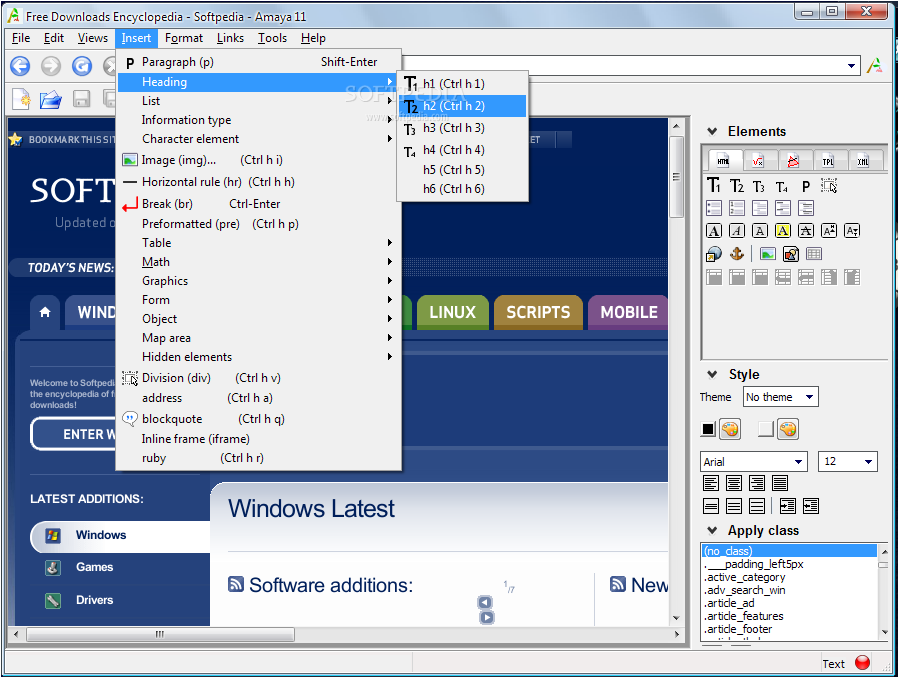Collapse the Apply class section

coord(712,530)
